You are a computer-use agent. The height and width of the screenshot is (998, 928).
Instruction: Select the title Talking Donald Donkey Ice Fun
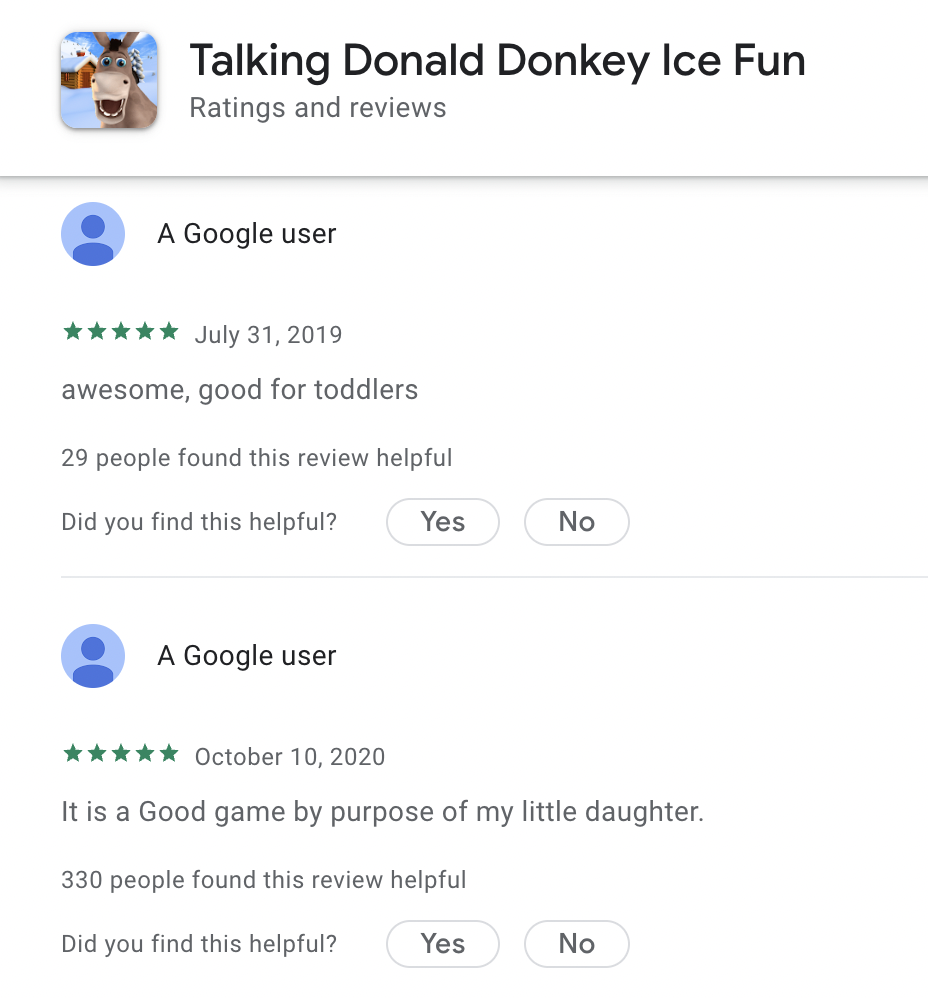coord(497,60)
